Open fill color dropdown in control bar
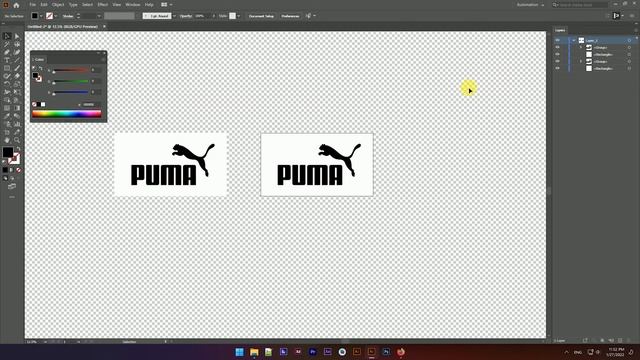The image size is (640, 360). click(41, 16)
